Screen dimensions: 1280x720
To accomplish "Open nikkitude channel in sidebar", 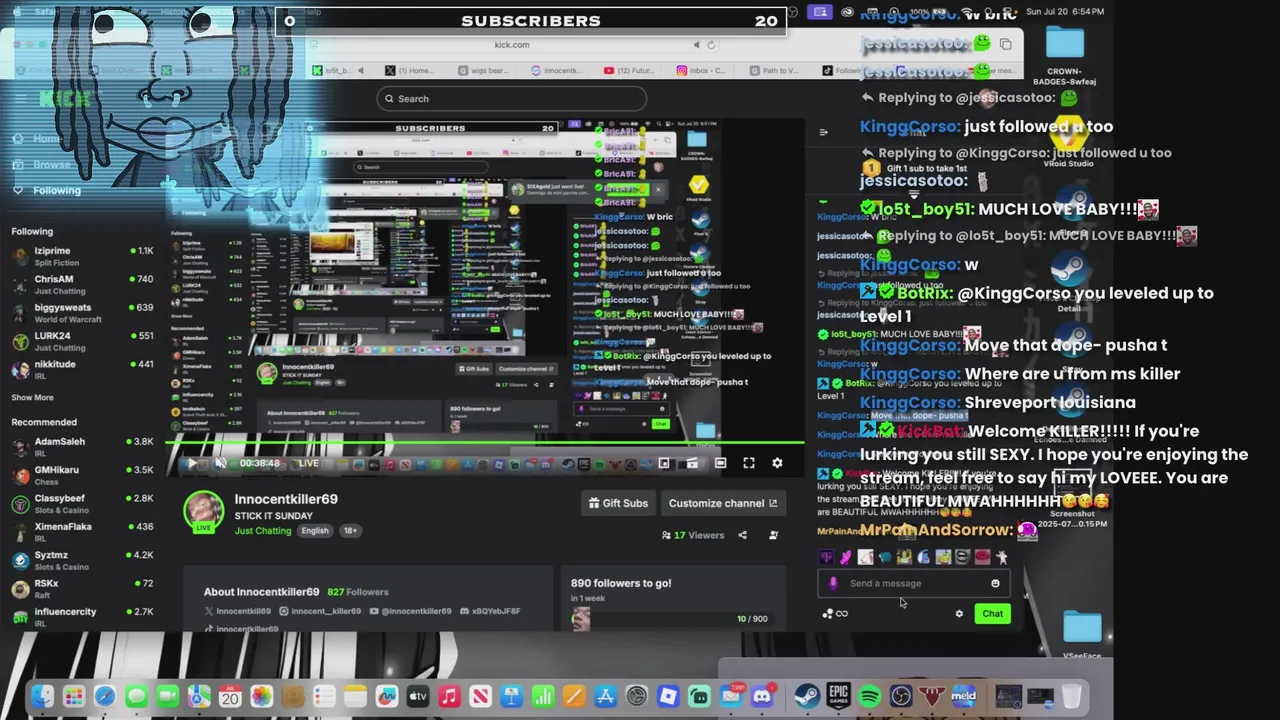I will coord(82,369).
